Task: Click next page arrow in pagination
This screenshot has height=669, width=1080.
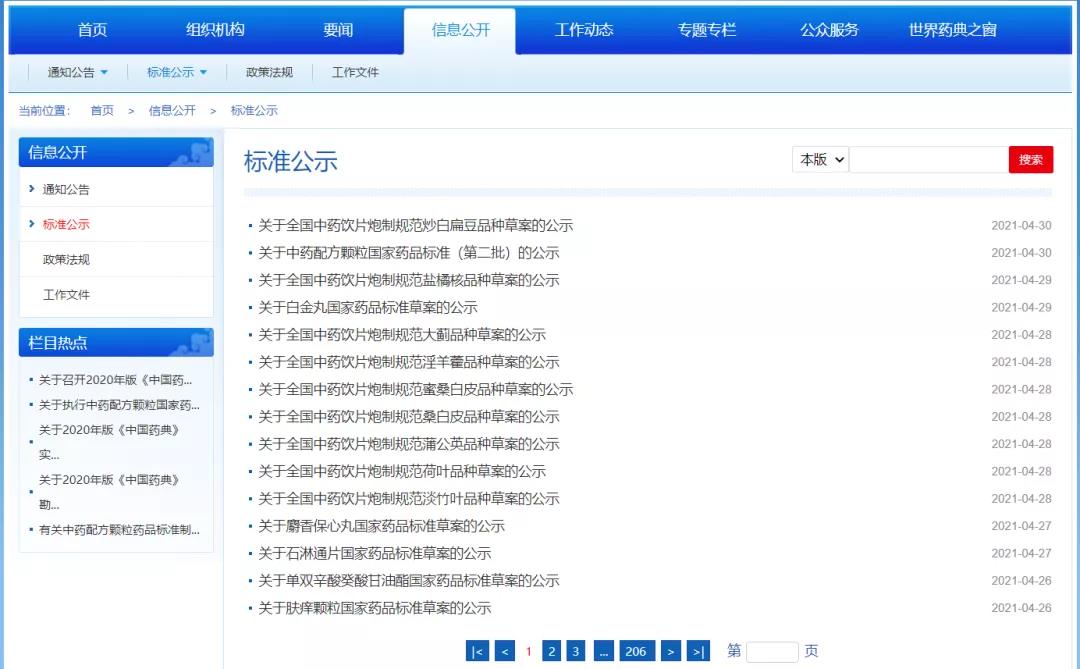Action: [671, 651]
